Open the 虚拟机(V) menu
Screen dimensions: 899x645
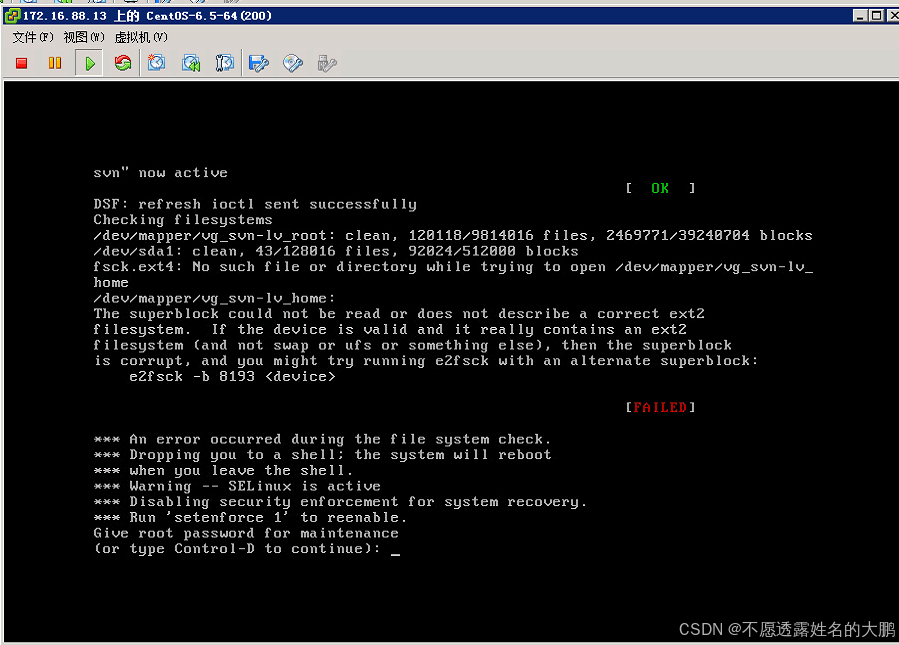tap(141, 37)
